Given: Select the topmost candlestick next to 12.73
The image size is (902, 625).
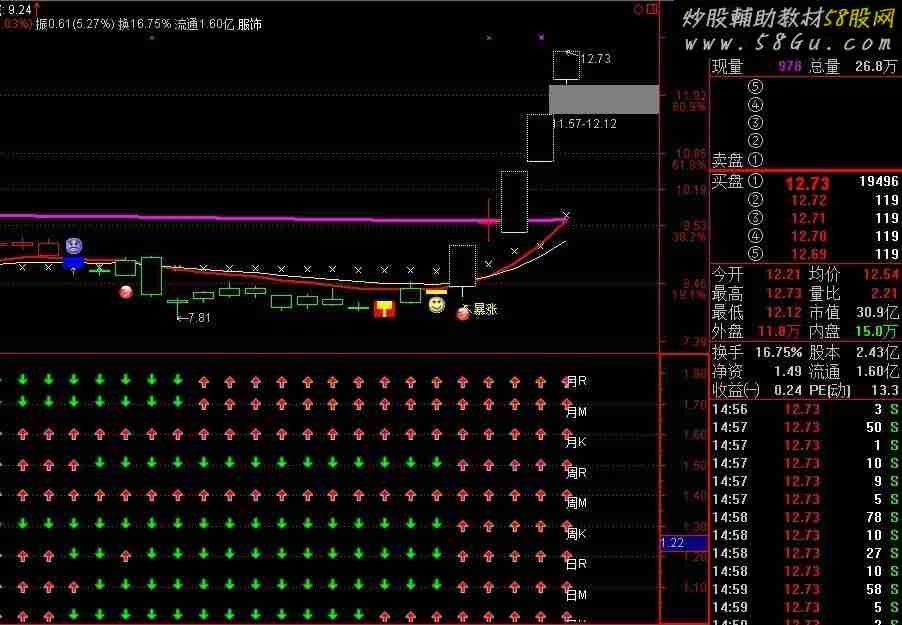Looking at the screenshot, I should pyautogui.click(x=567, y=65).
